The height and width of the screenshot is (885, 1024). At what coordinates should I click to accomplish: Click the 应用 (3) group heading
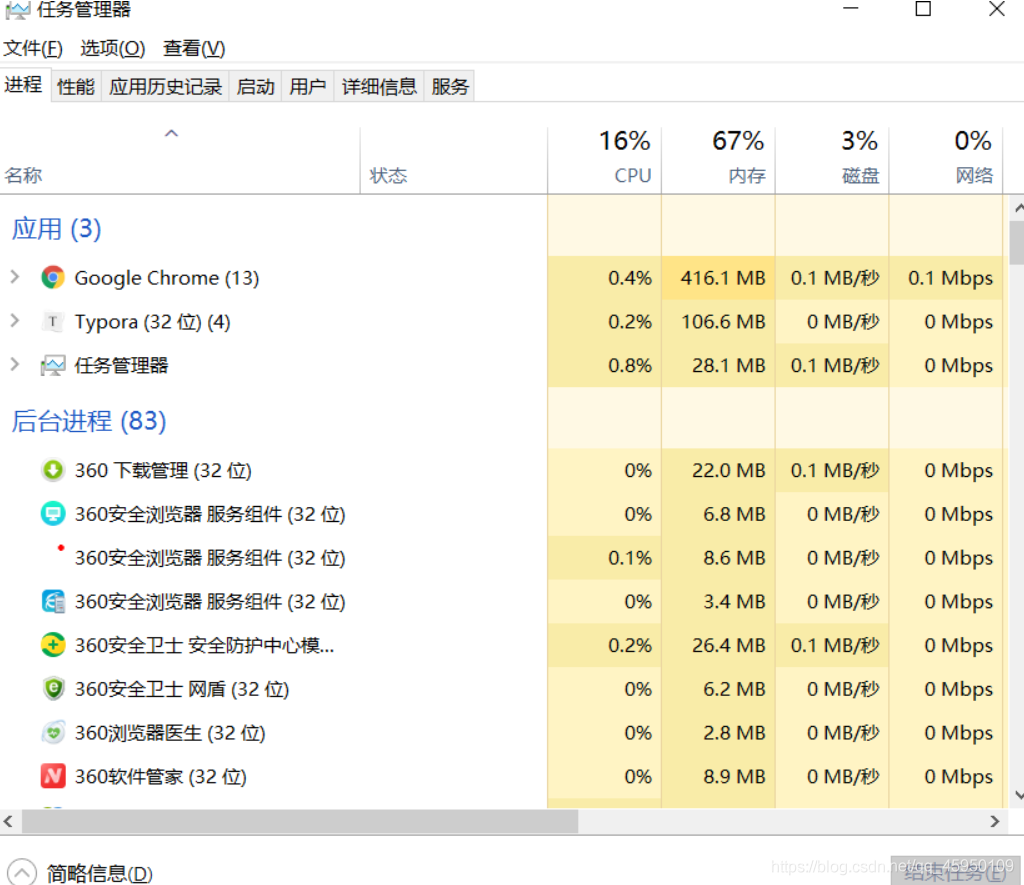[x=57, y=229]
